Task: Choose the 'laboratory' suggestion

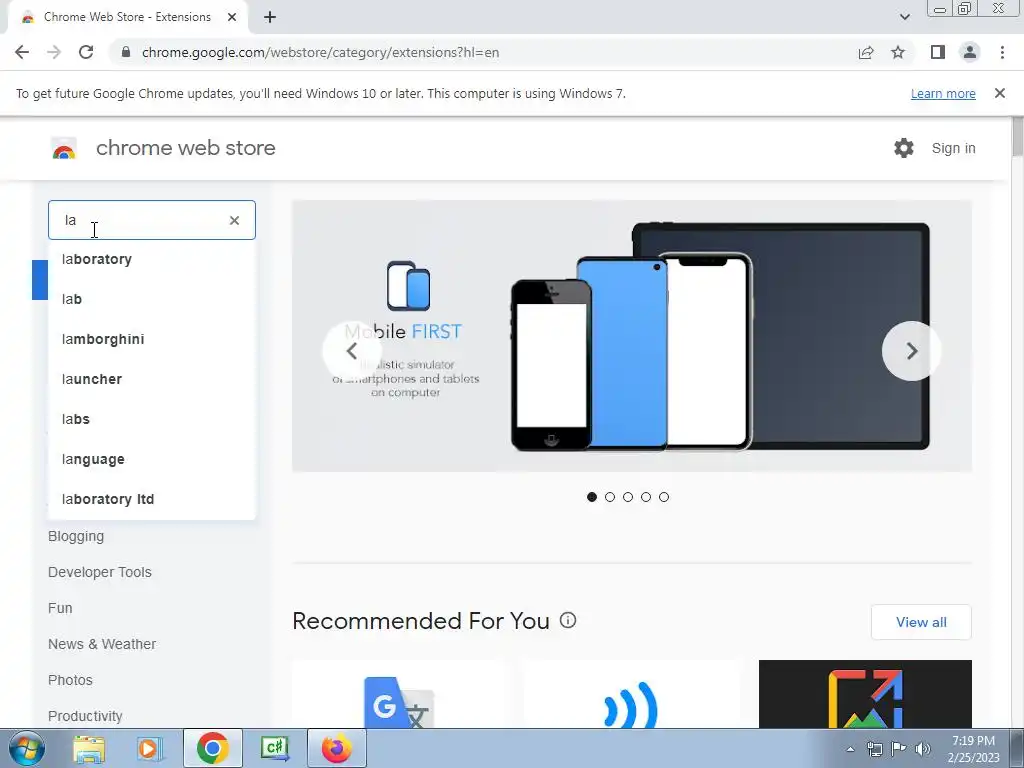Action: click(152, 259)
